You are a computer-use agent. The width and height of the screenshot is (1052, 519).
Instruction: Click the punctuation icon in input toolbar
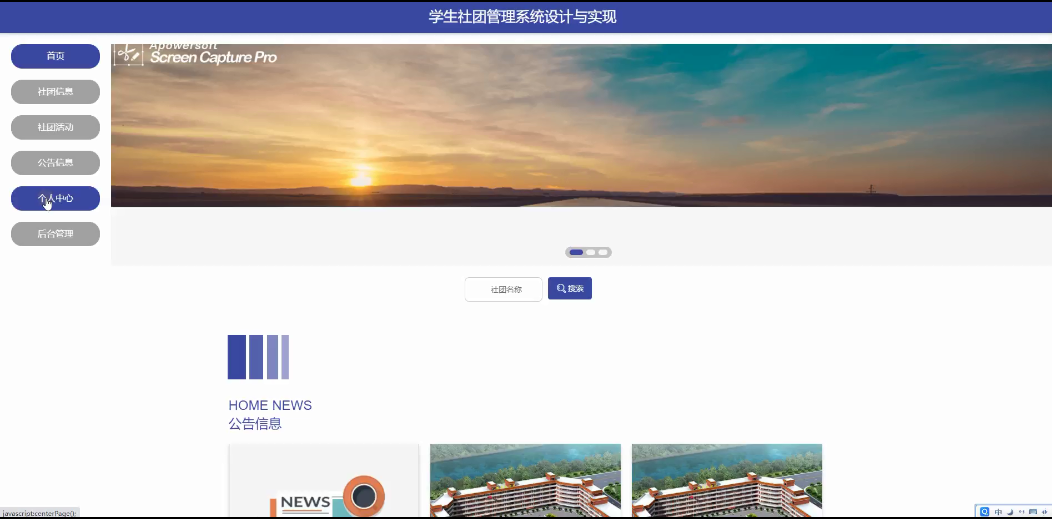(1022, 512)
